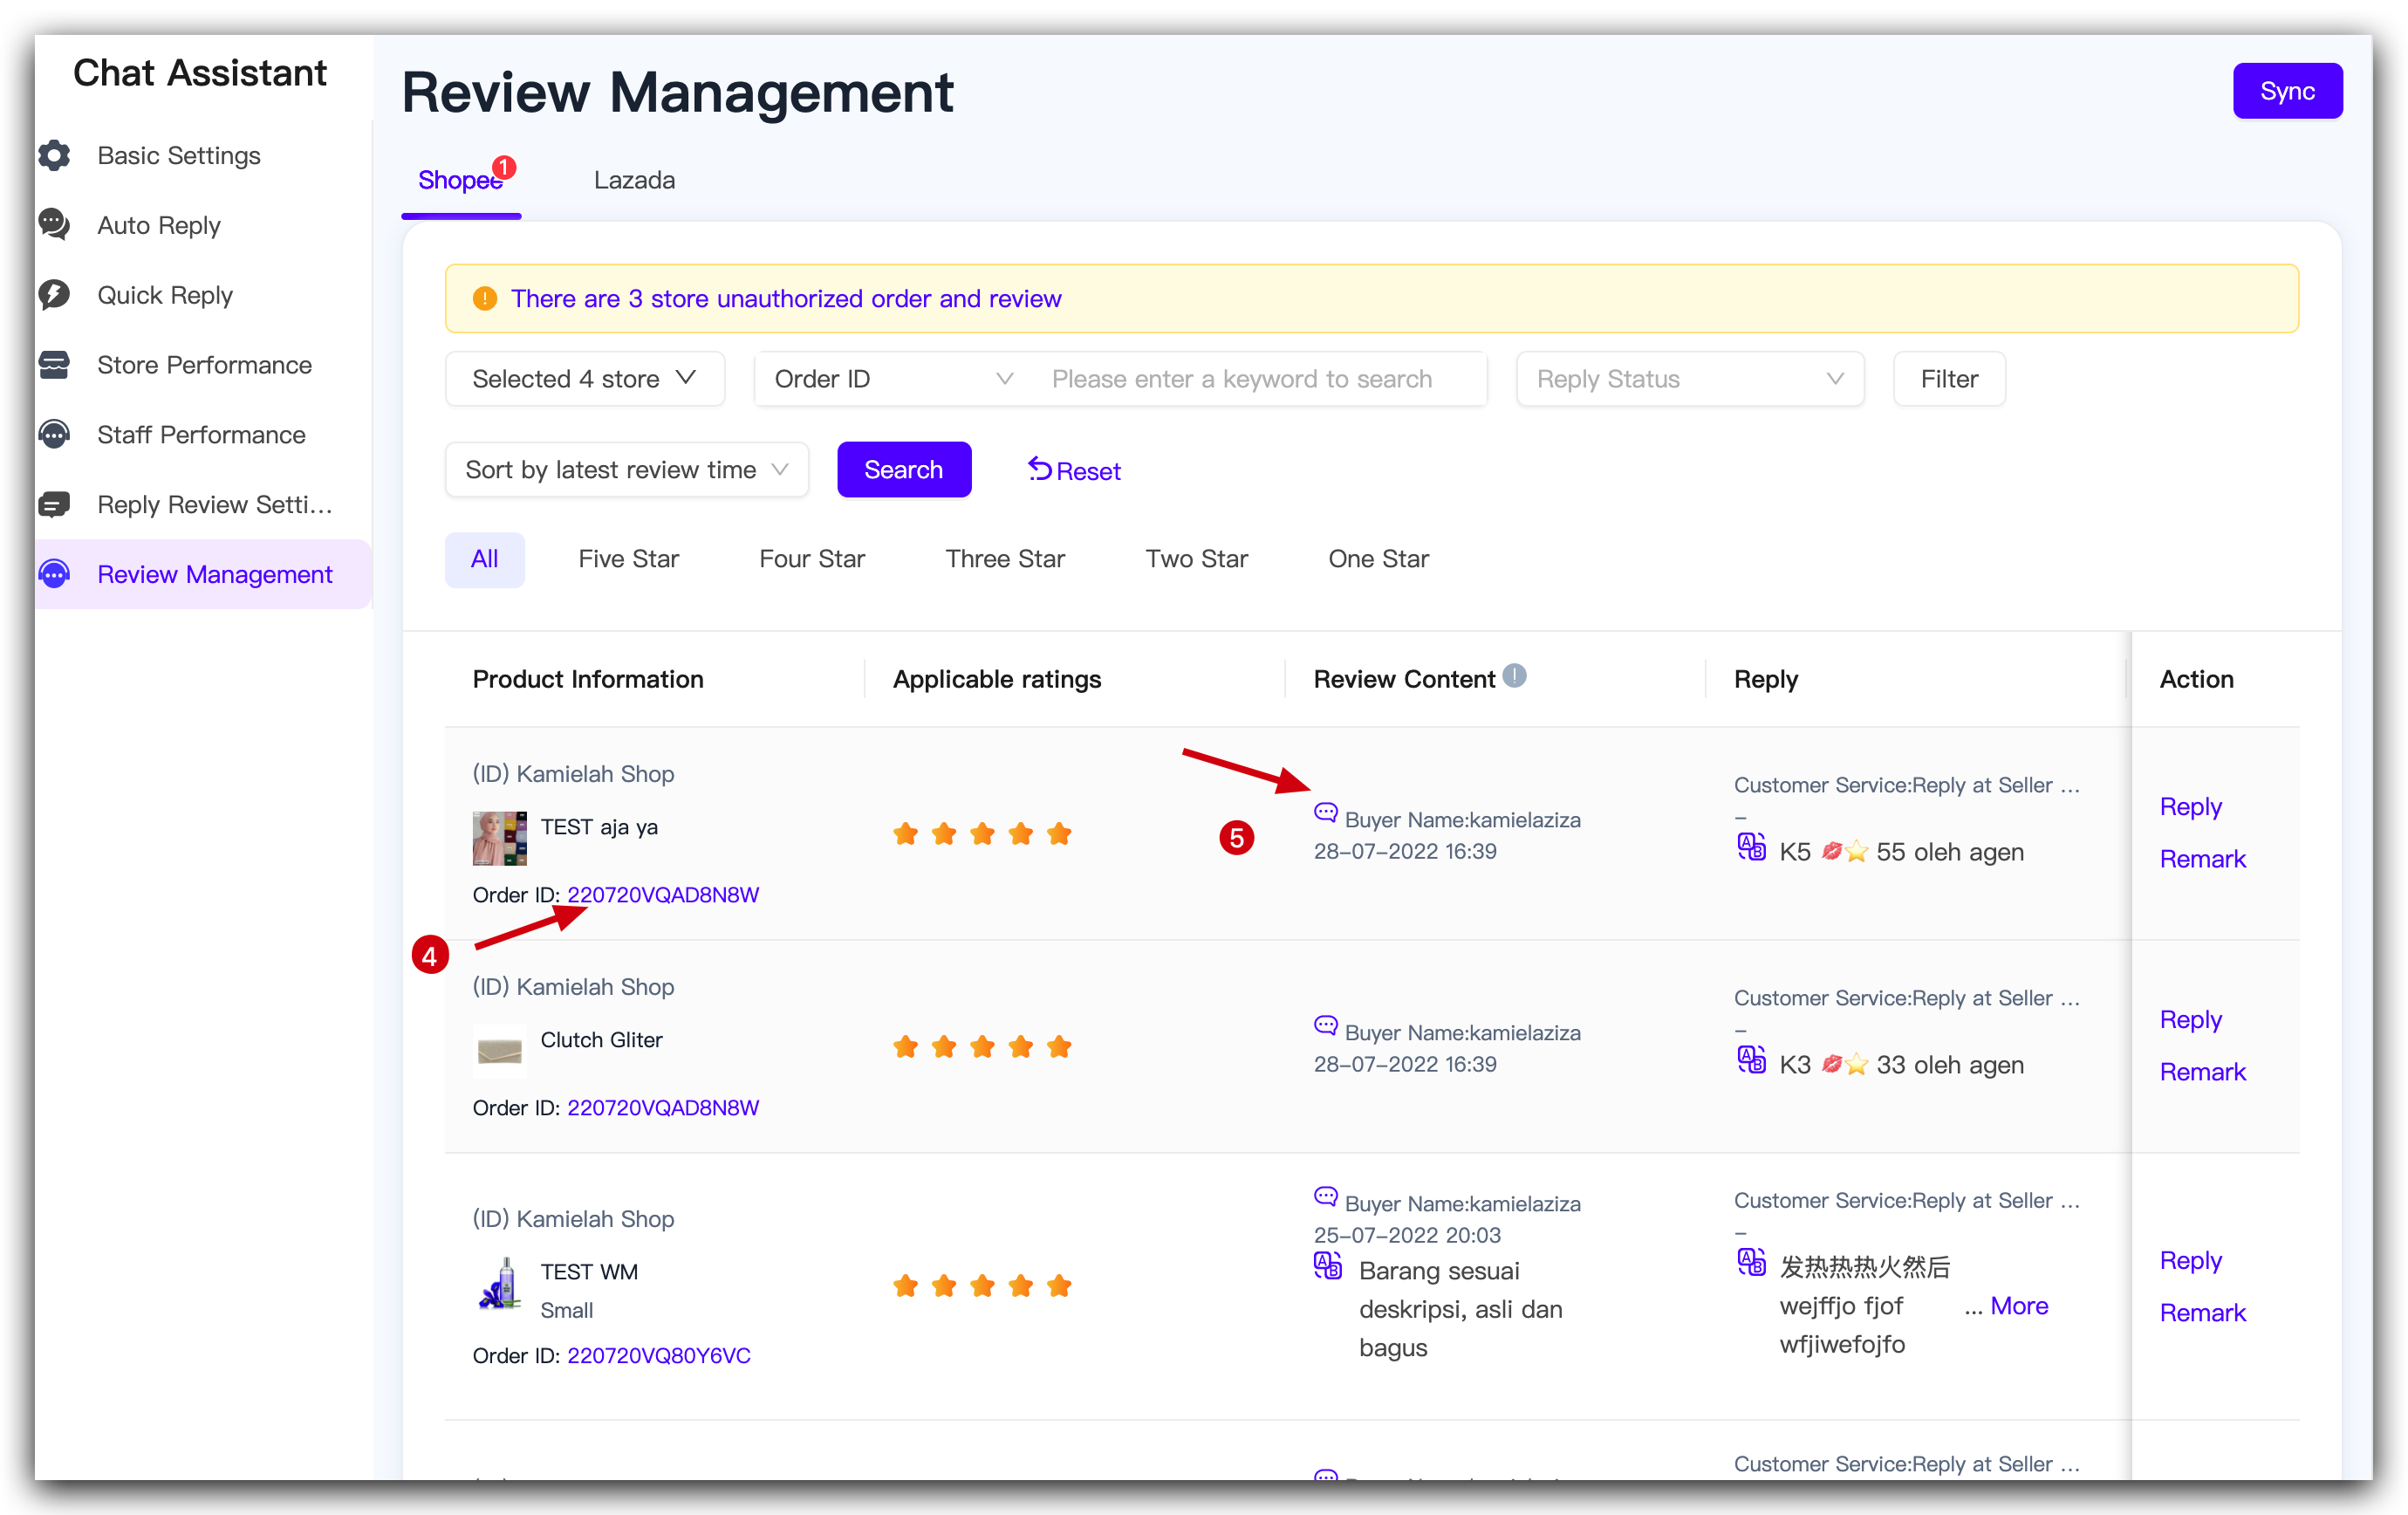
Task: Expand the Selected 4 store dropdown
Action: [x=584, y=379]
